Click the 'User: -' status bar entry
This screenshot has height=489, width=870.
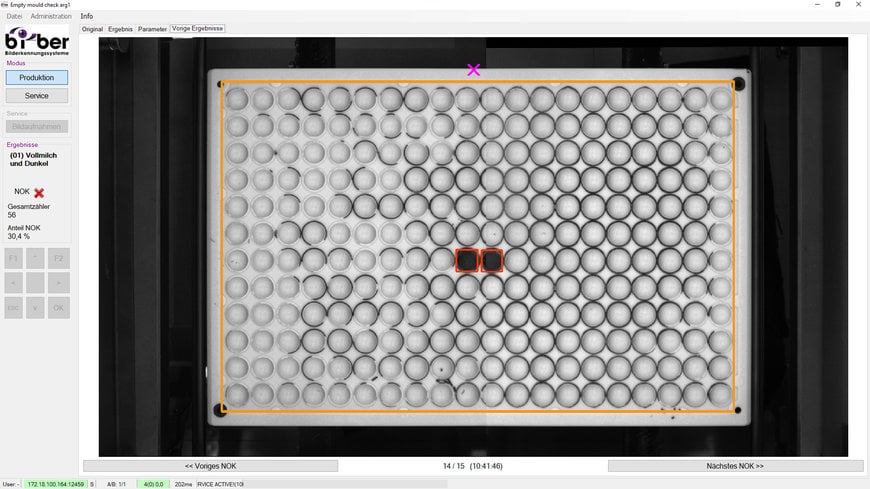pos(11,484)
